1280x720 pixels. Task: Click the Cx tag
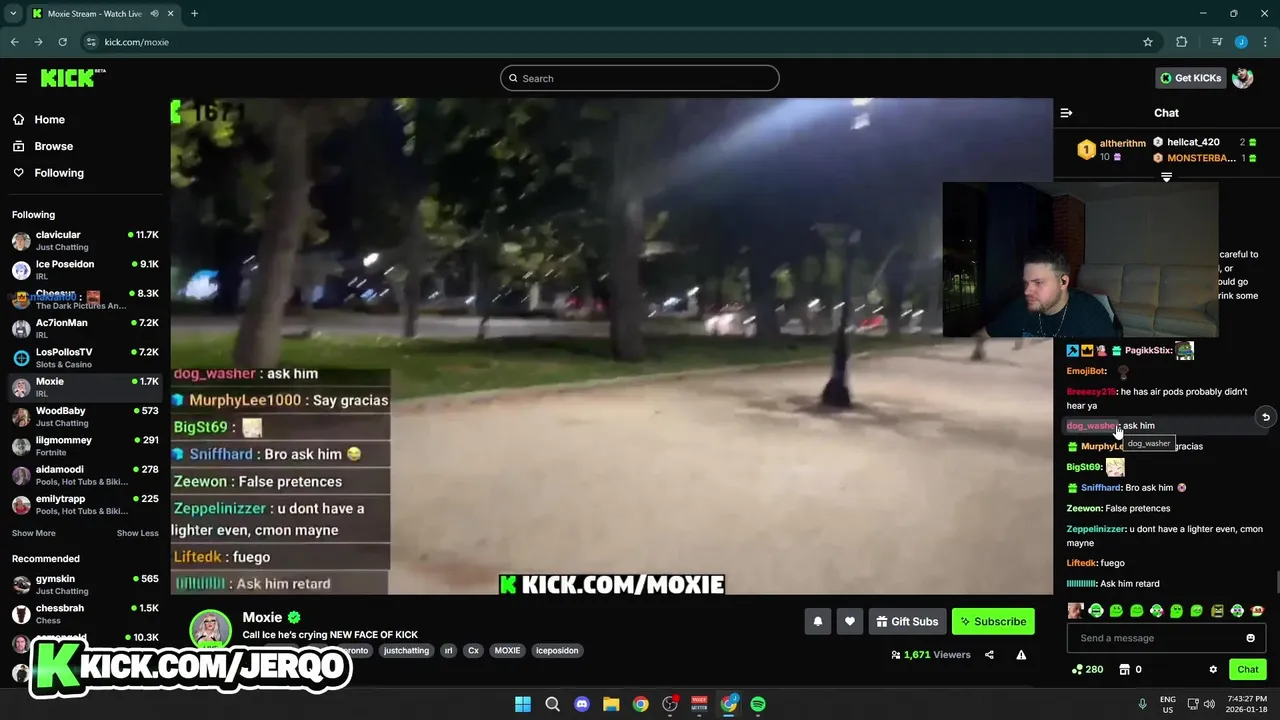pyautogui.click(x=473, y=650)
